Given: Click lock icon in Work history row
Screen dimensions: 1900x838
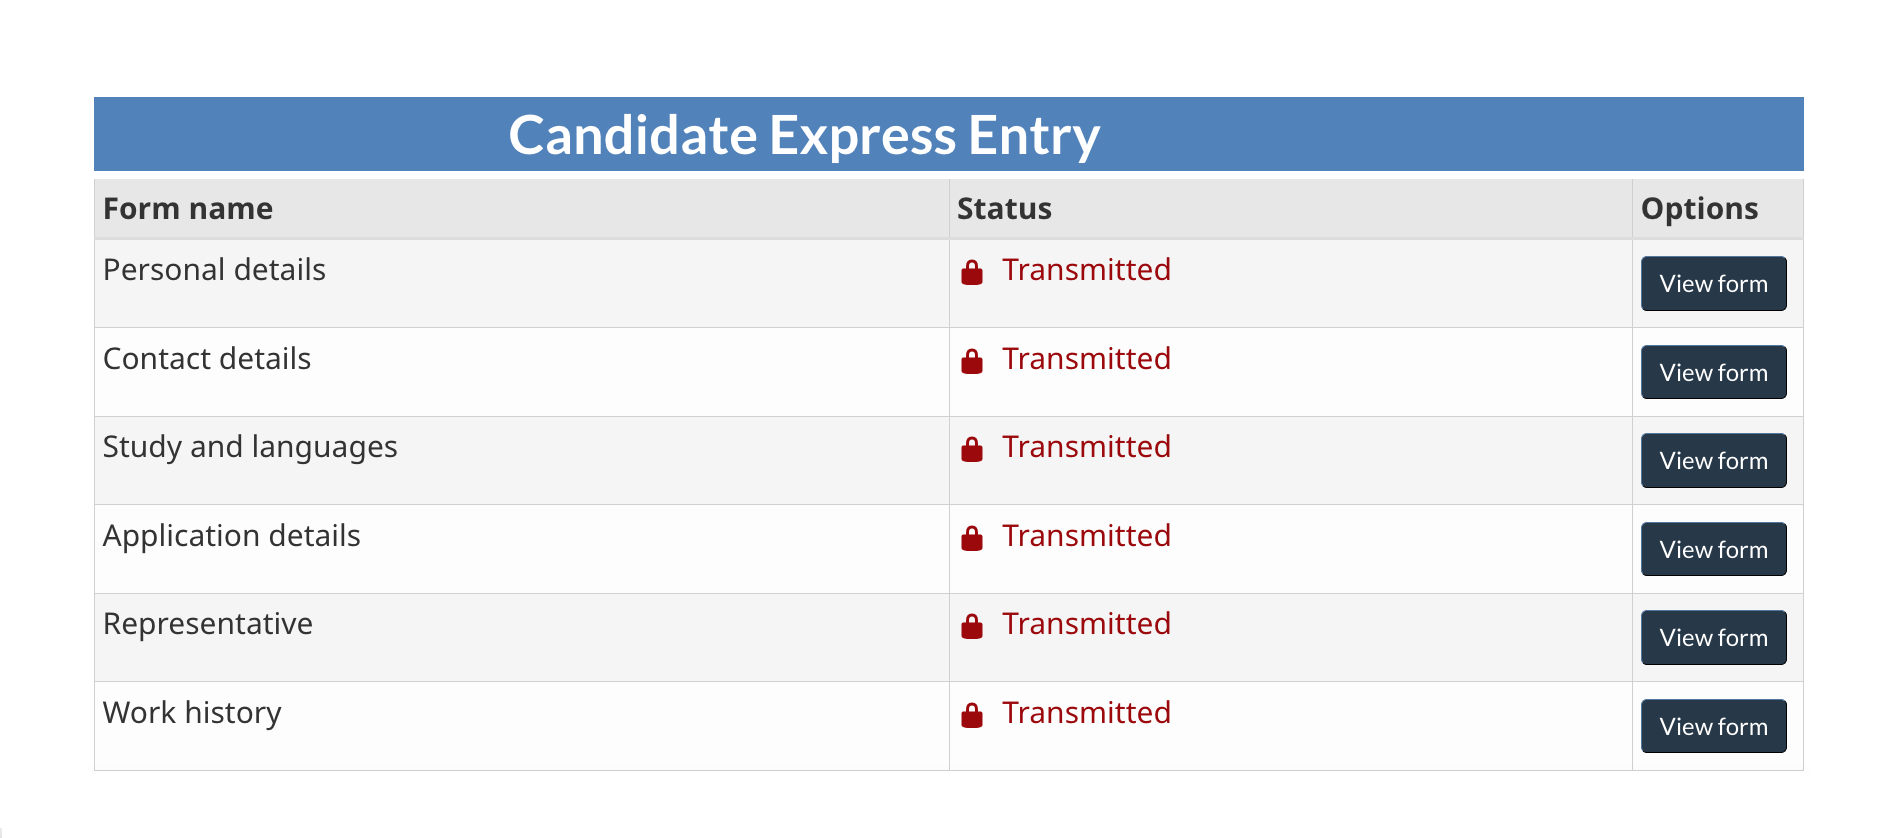Looking at the screenshot, I should click(972, 715).
